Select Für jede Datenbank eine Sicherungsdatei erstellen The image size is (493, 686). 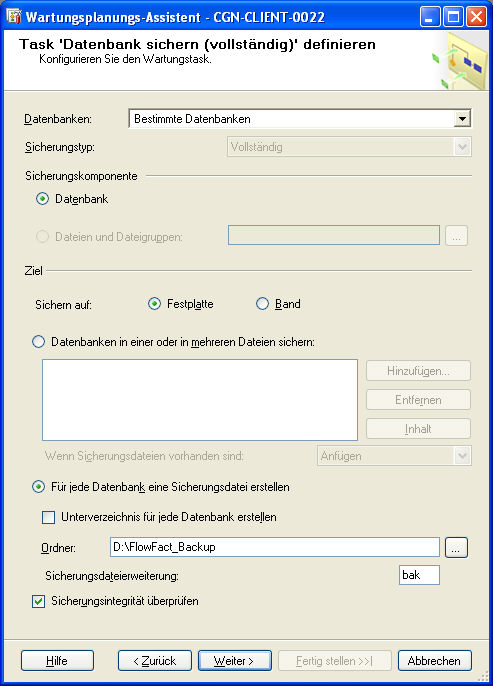click(x=38, y=487)
